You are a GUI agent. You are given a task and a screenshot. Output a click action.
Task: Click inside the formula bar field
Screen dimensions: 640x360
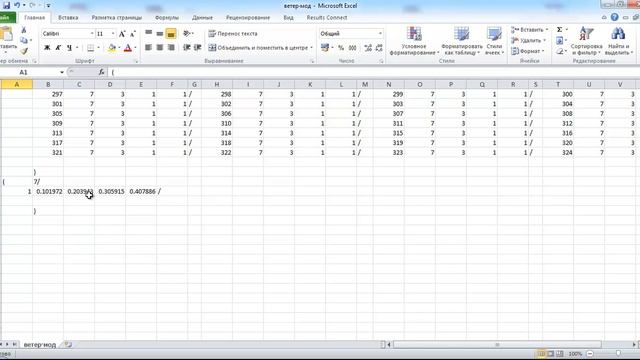click(x=373, y=72)
